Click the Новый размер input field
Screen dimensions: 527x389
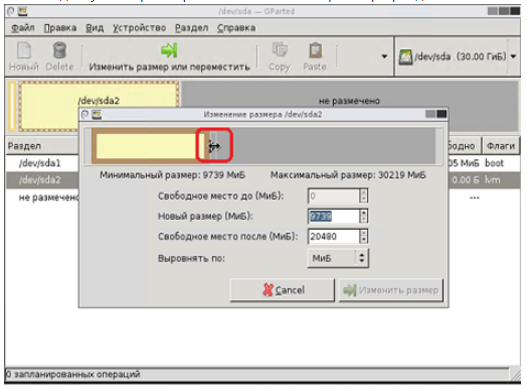click(x=333, y=216)
